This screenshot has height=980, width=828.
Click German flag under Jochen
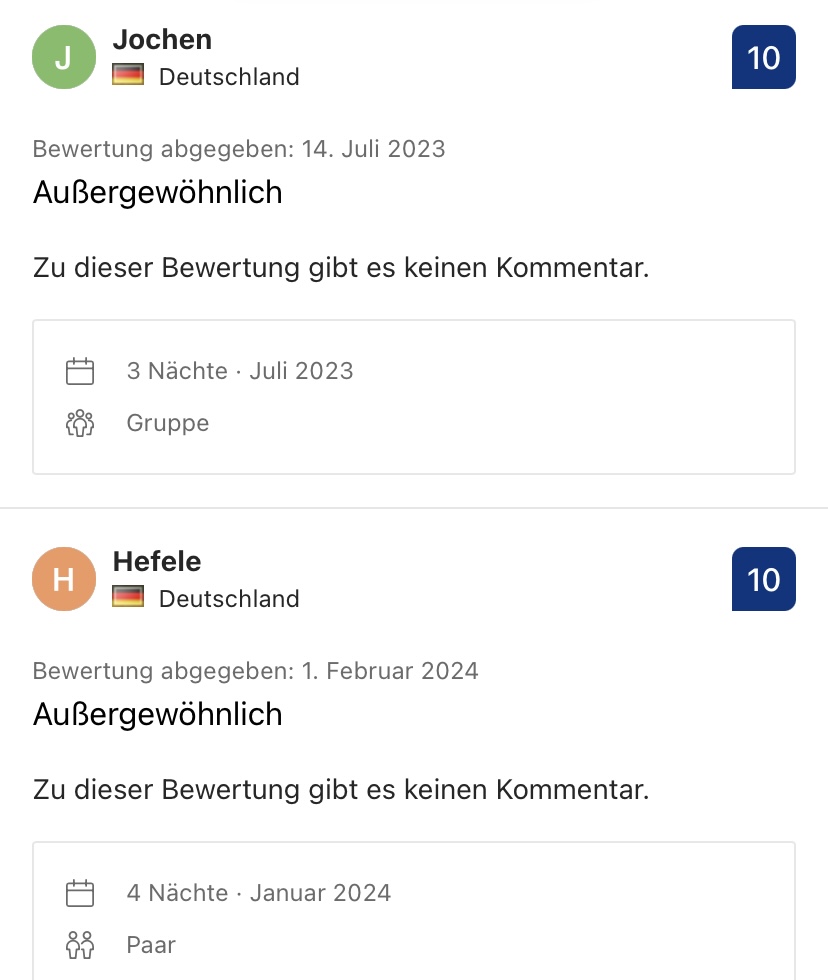[x=128, y=75]
